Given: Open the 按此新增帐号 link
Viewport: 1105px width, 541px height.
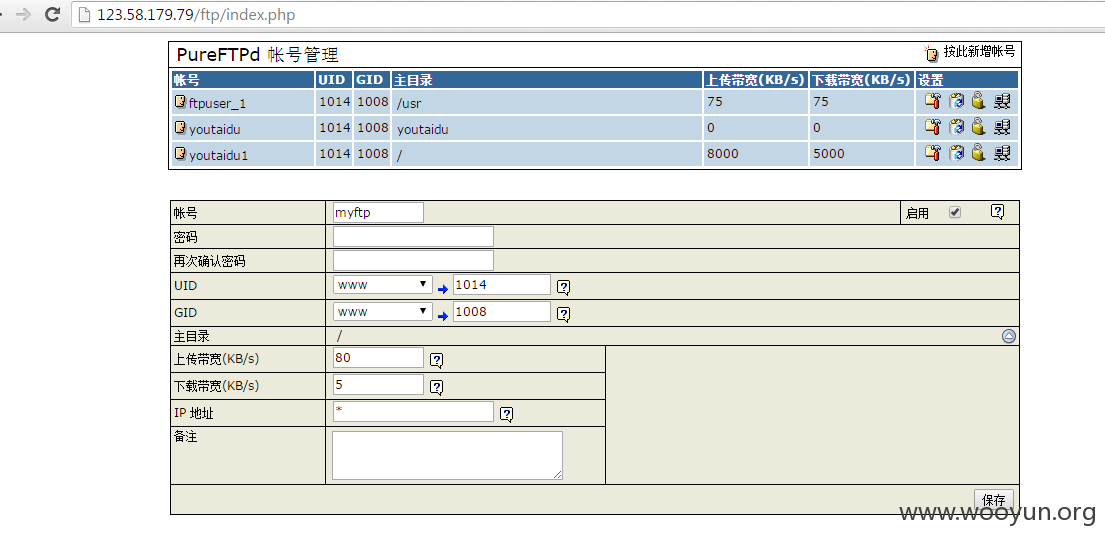Looking at the screenshot, I should 979,51.
